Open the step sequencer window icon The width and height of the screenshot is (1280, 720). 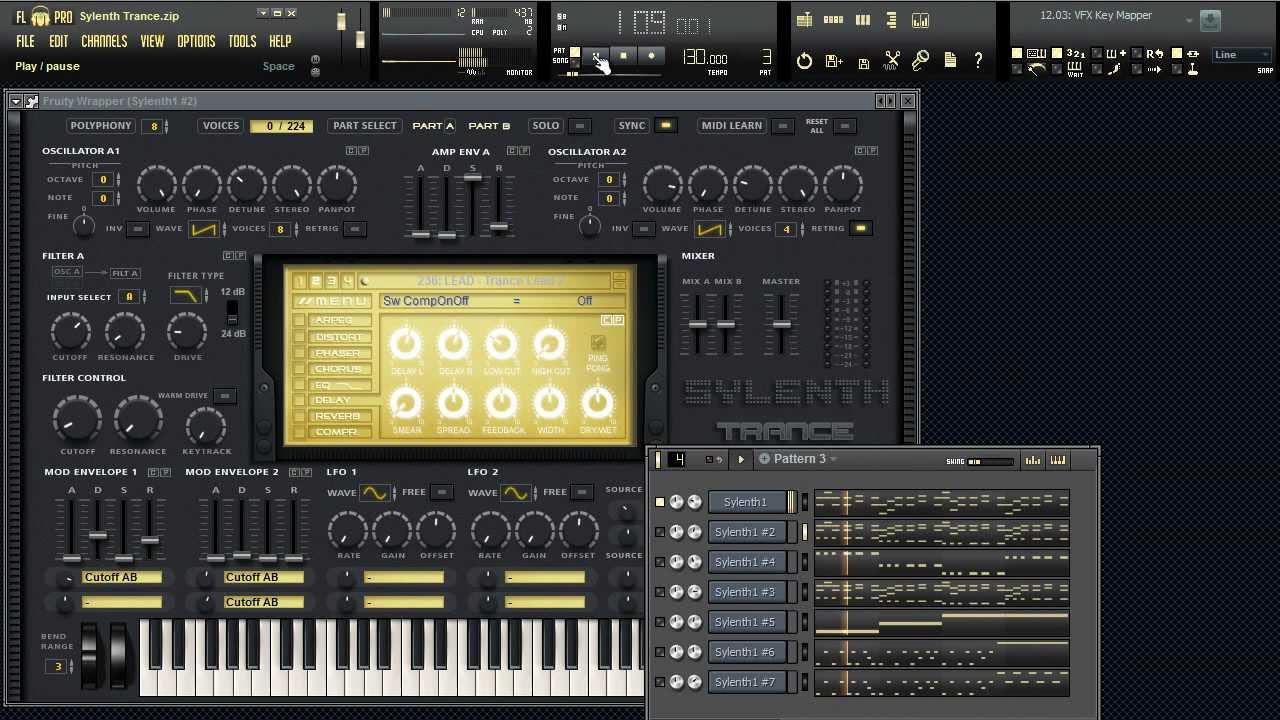coord(833,20)
